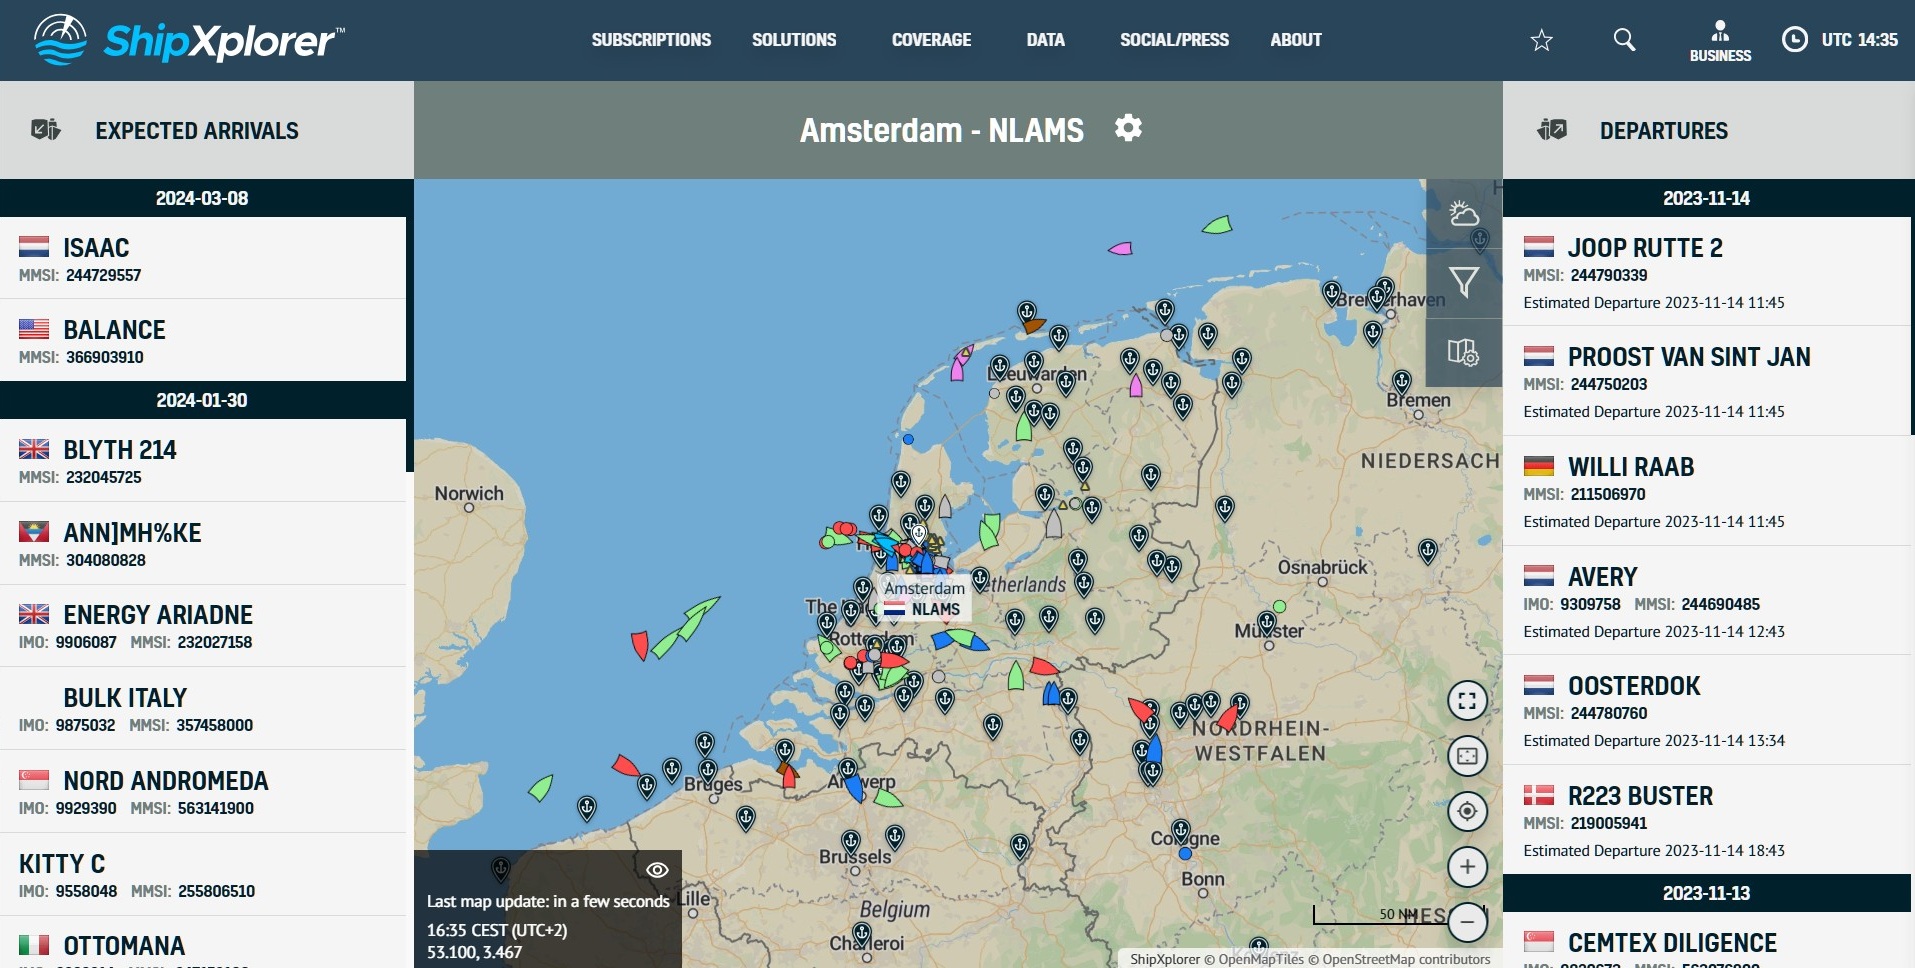Screen dimensions: 1915x968
Task: Open the favorites star icon
Action: point(1541,40)
